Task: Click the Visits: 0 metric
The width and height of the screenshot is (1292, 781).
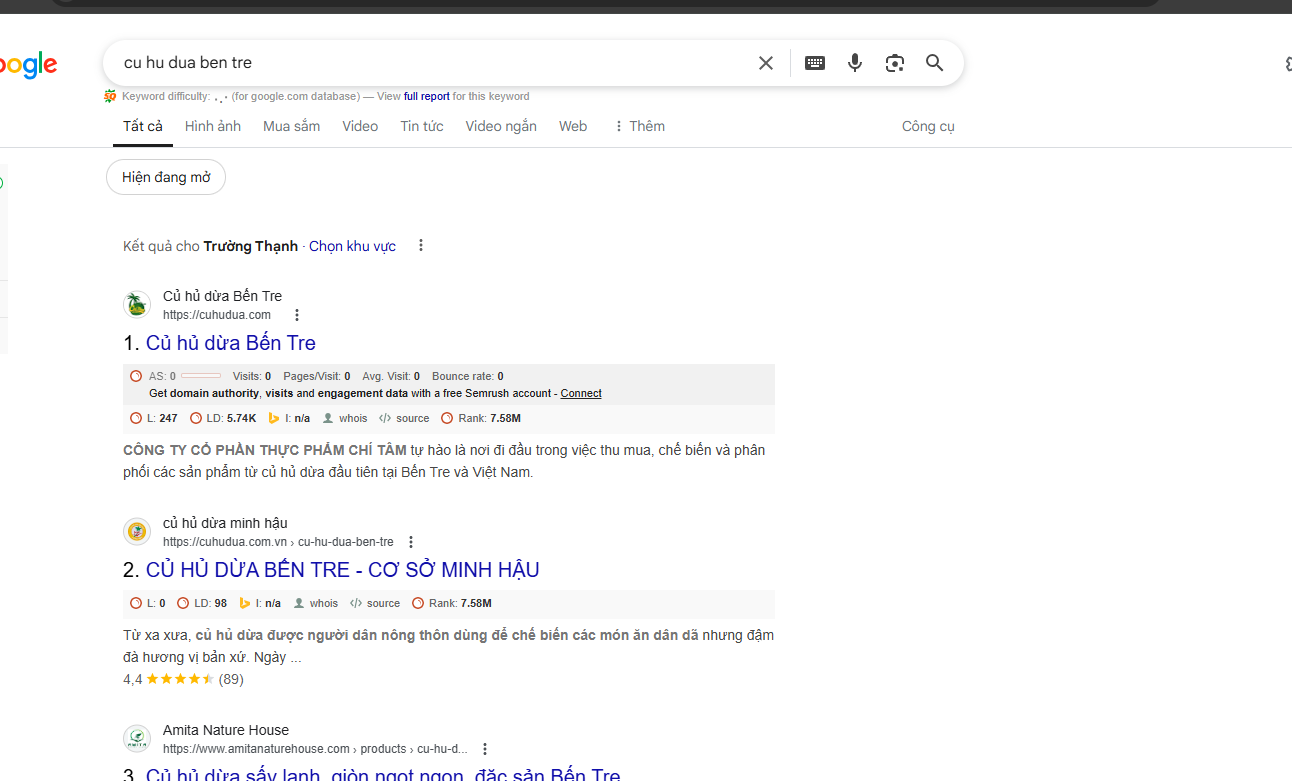Action: 252,377
